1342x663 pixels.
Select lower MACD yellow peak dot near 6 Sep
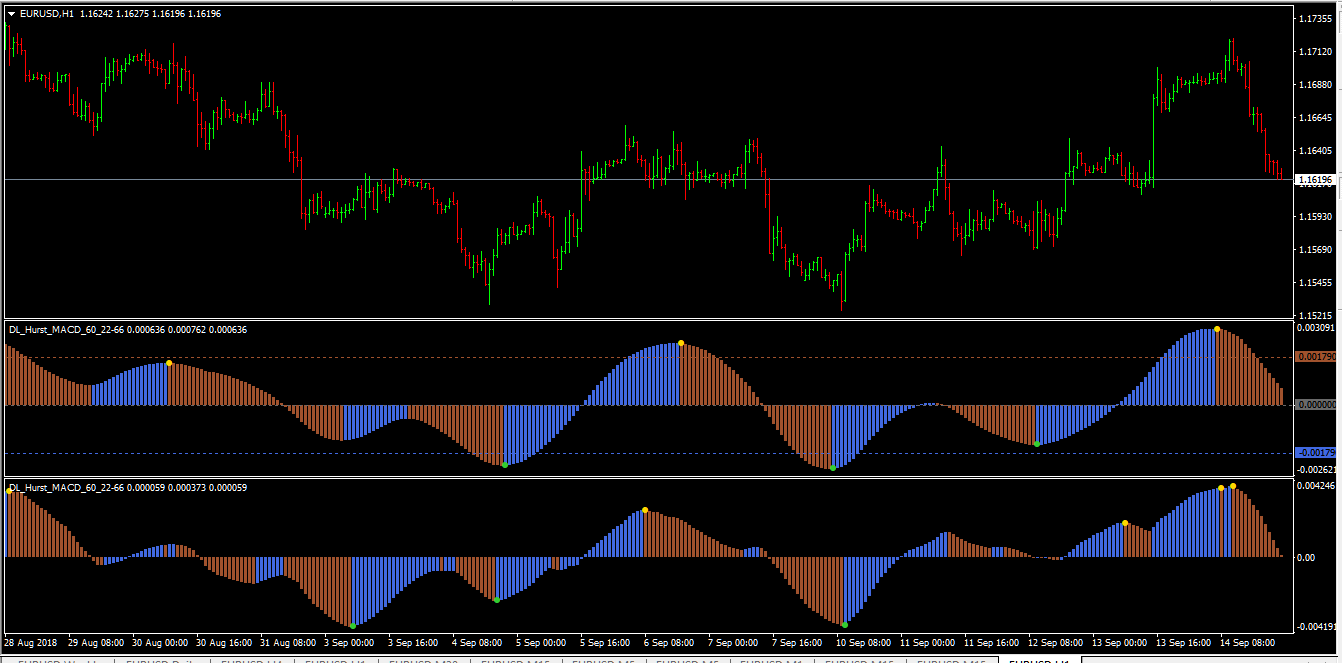tap(645, 510)
